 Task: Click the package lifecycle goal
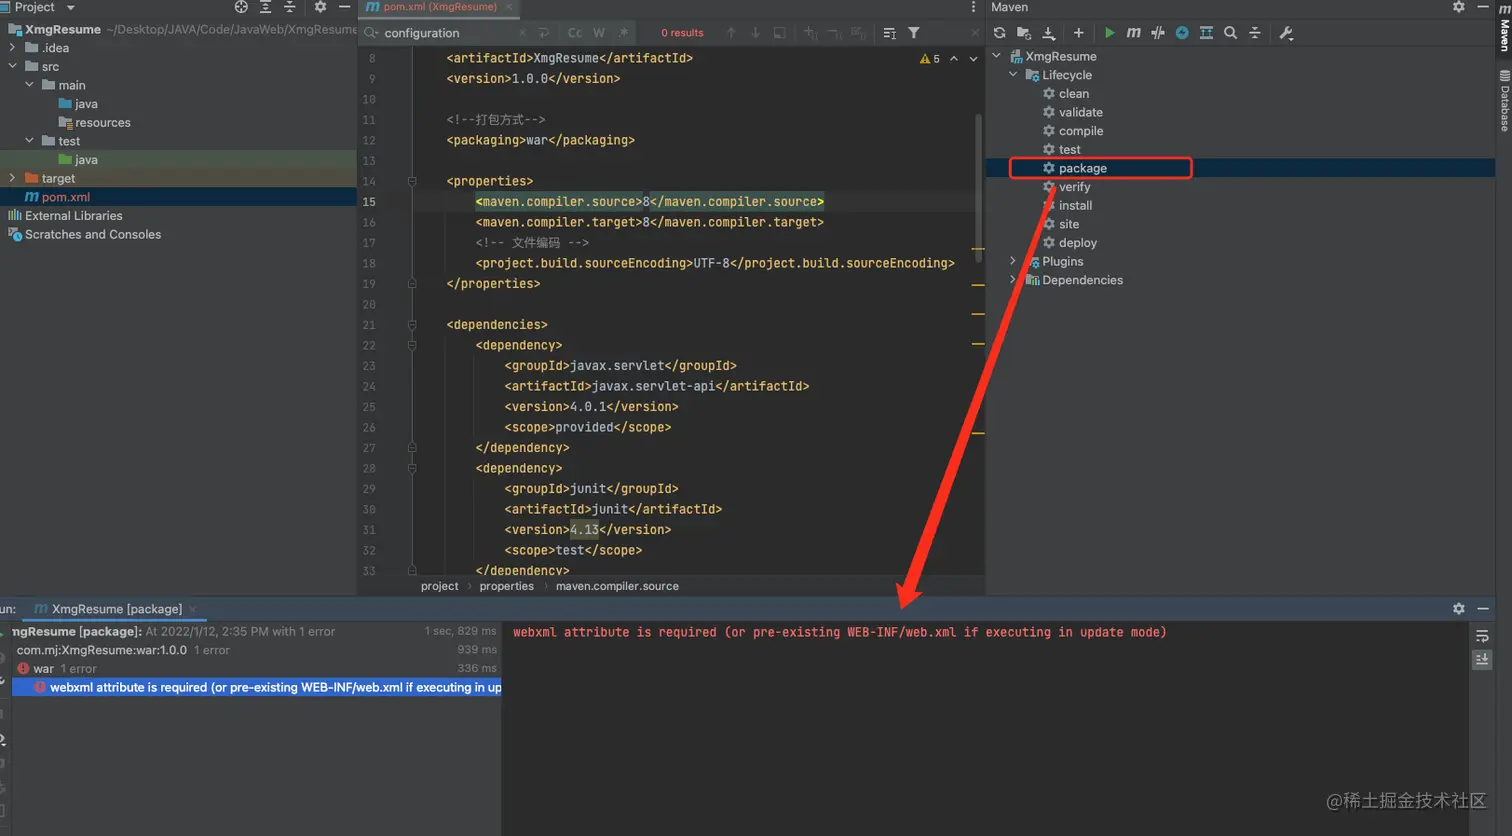pyautogui.click(x=1082, y=168)
